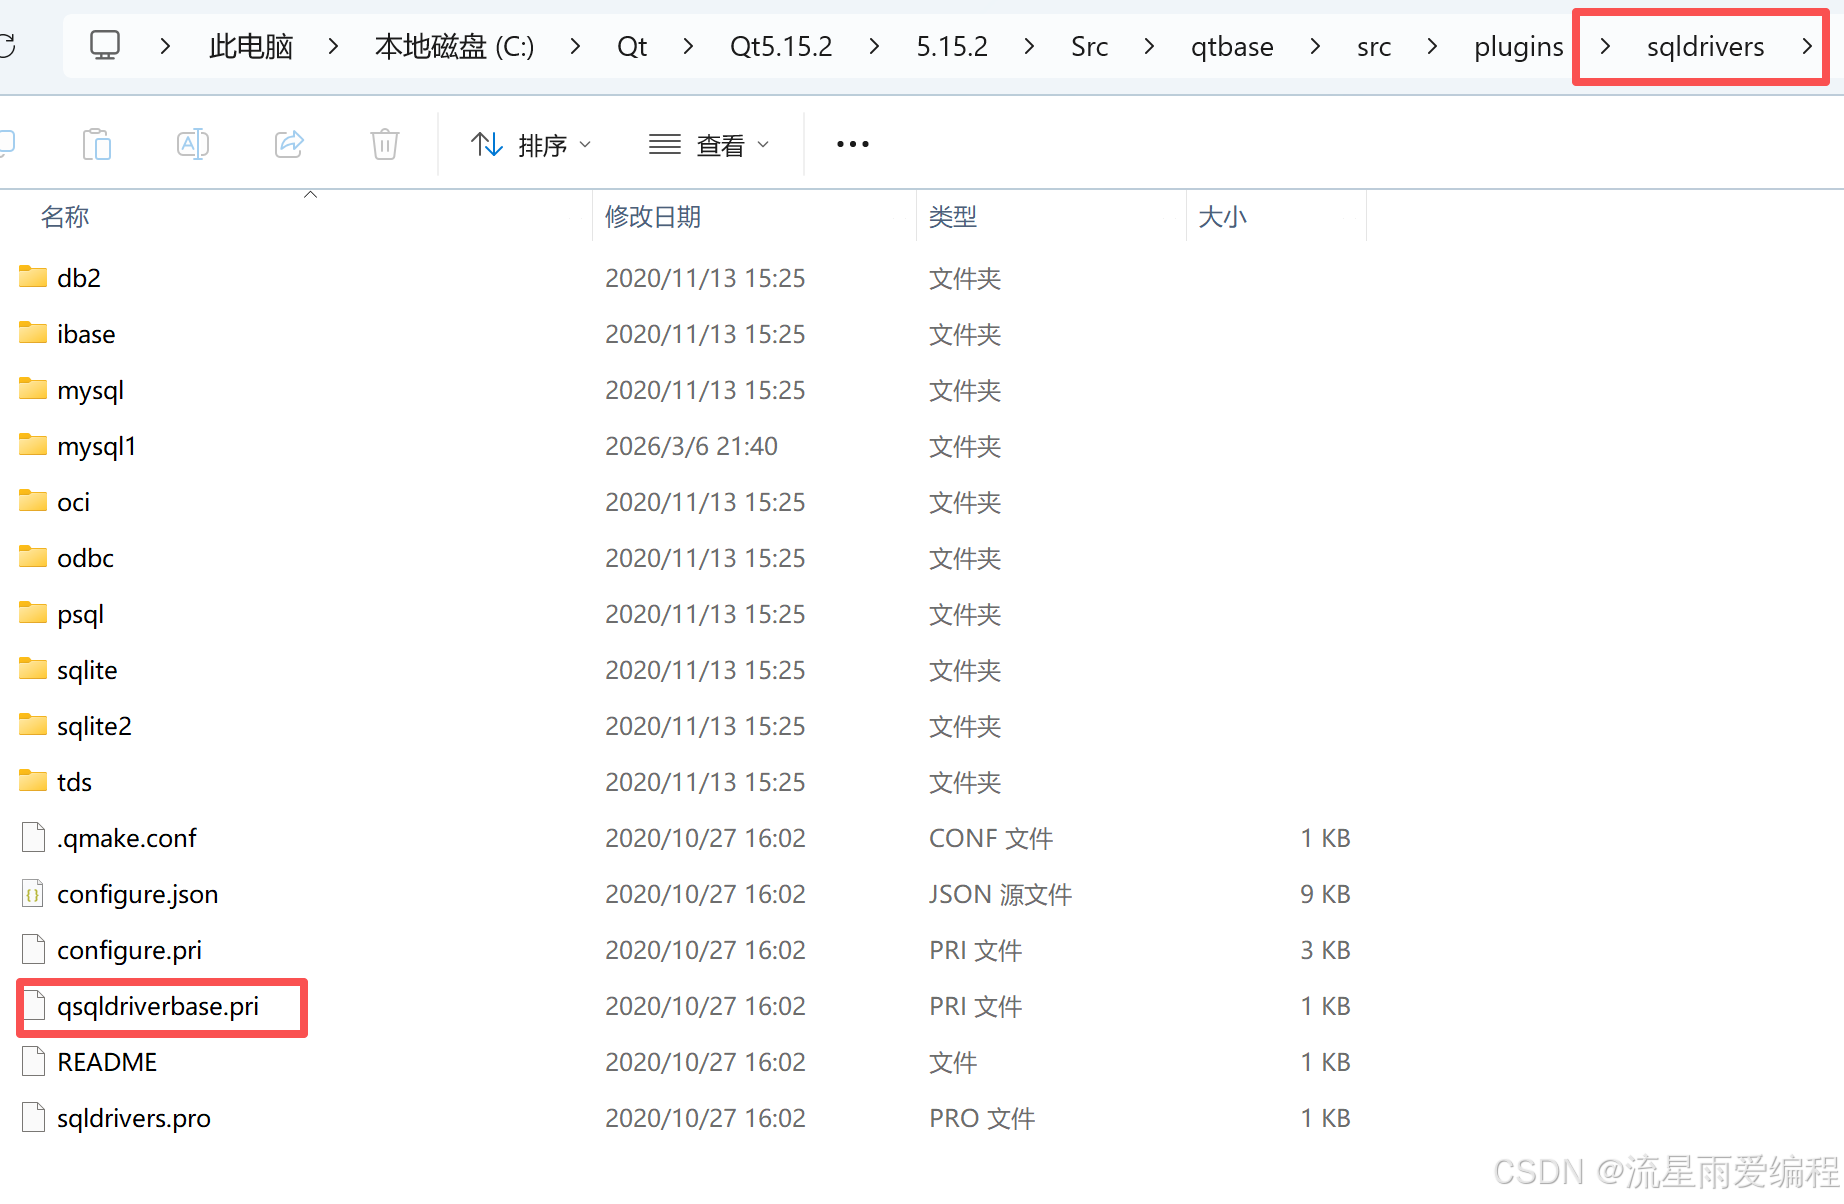Select the odbc folder icon
Screen dimensions: 1844x1204
[33, 557]
